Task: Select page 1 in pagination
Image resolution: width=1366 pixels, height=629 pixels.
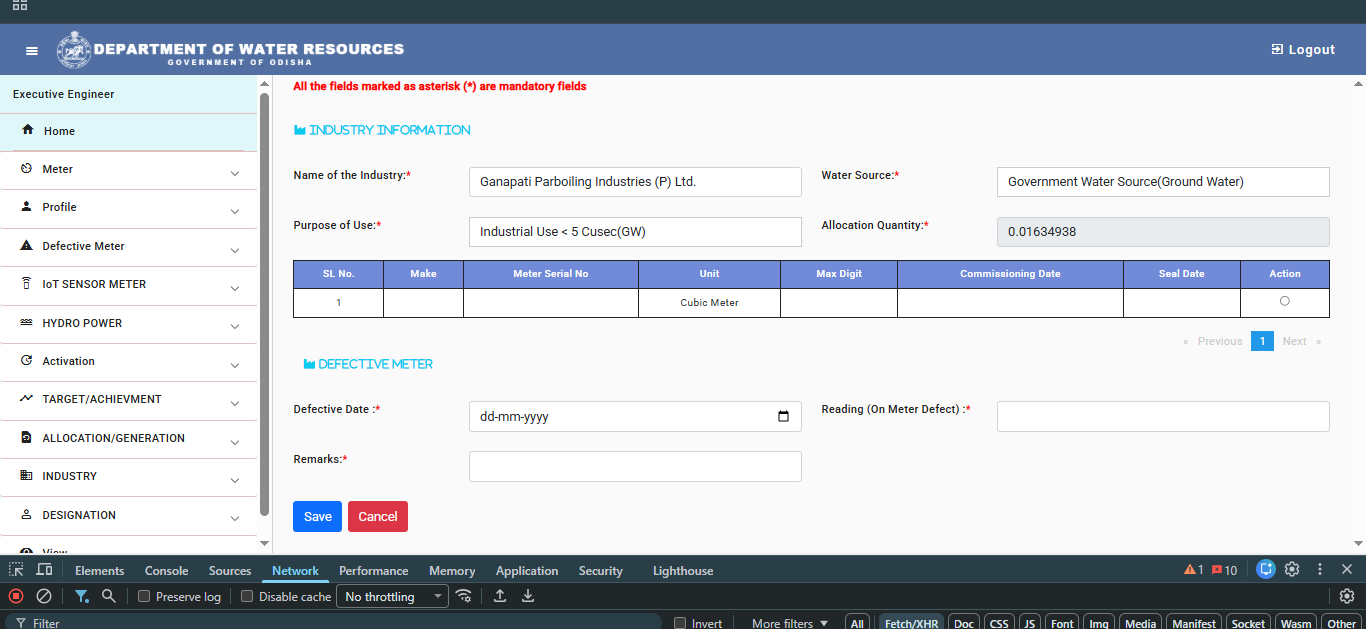Action: pyautogui.click(x=1262, y=341)
